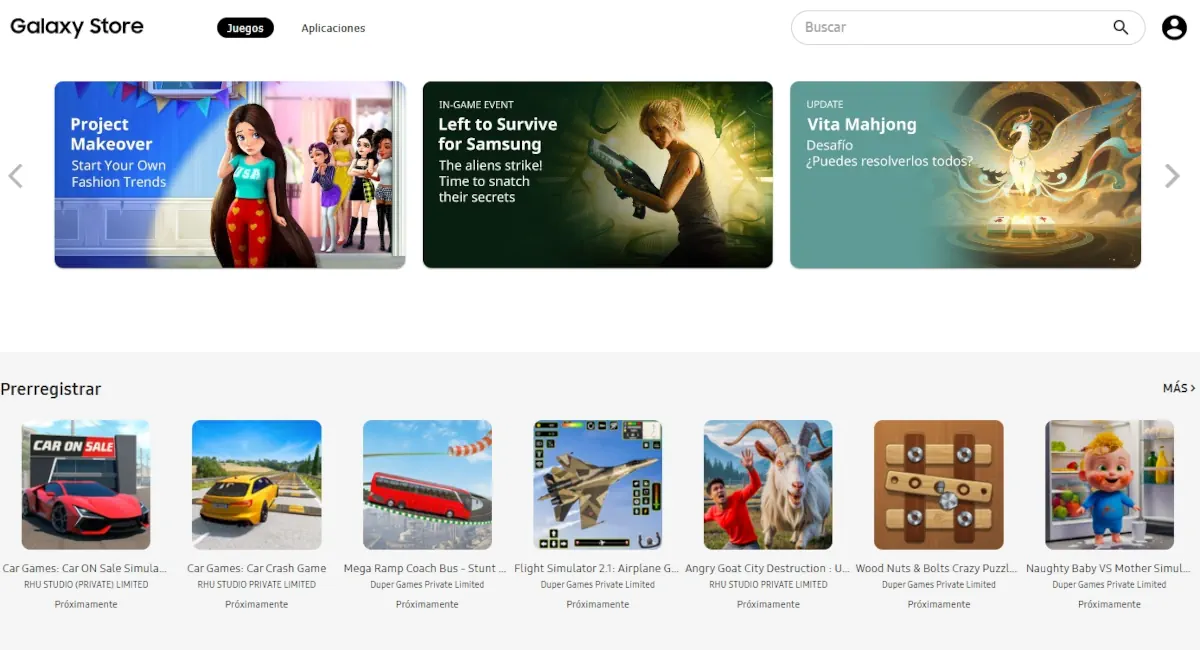1200x650 pixels.
Task: Type in the Buscar search field
Action: point(950,27)
